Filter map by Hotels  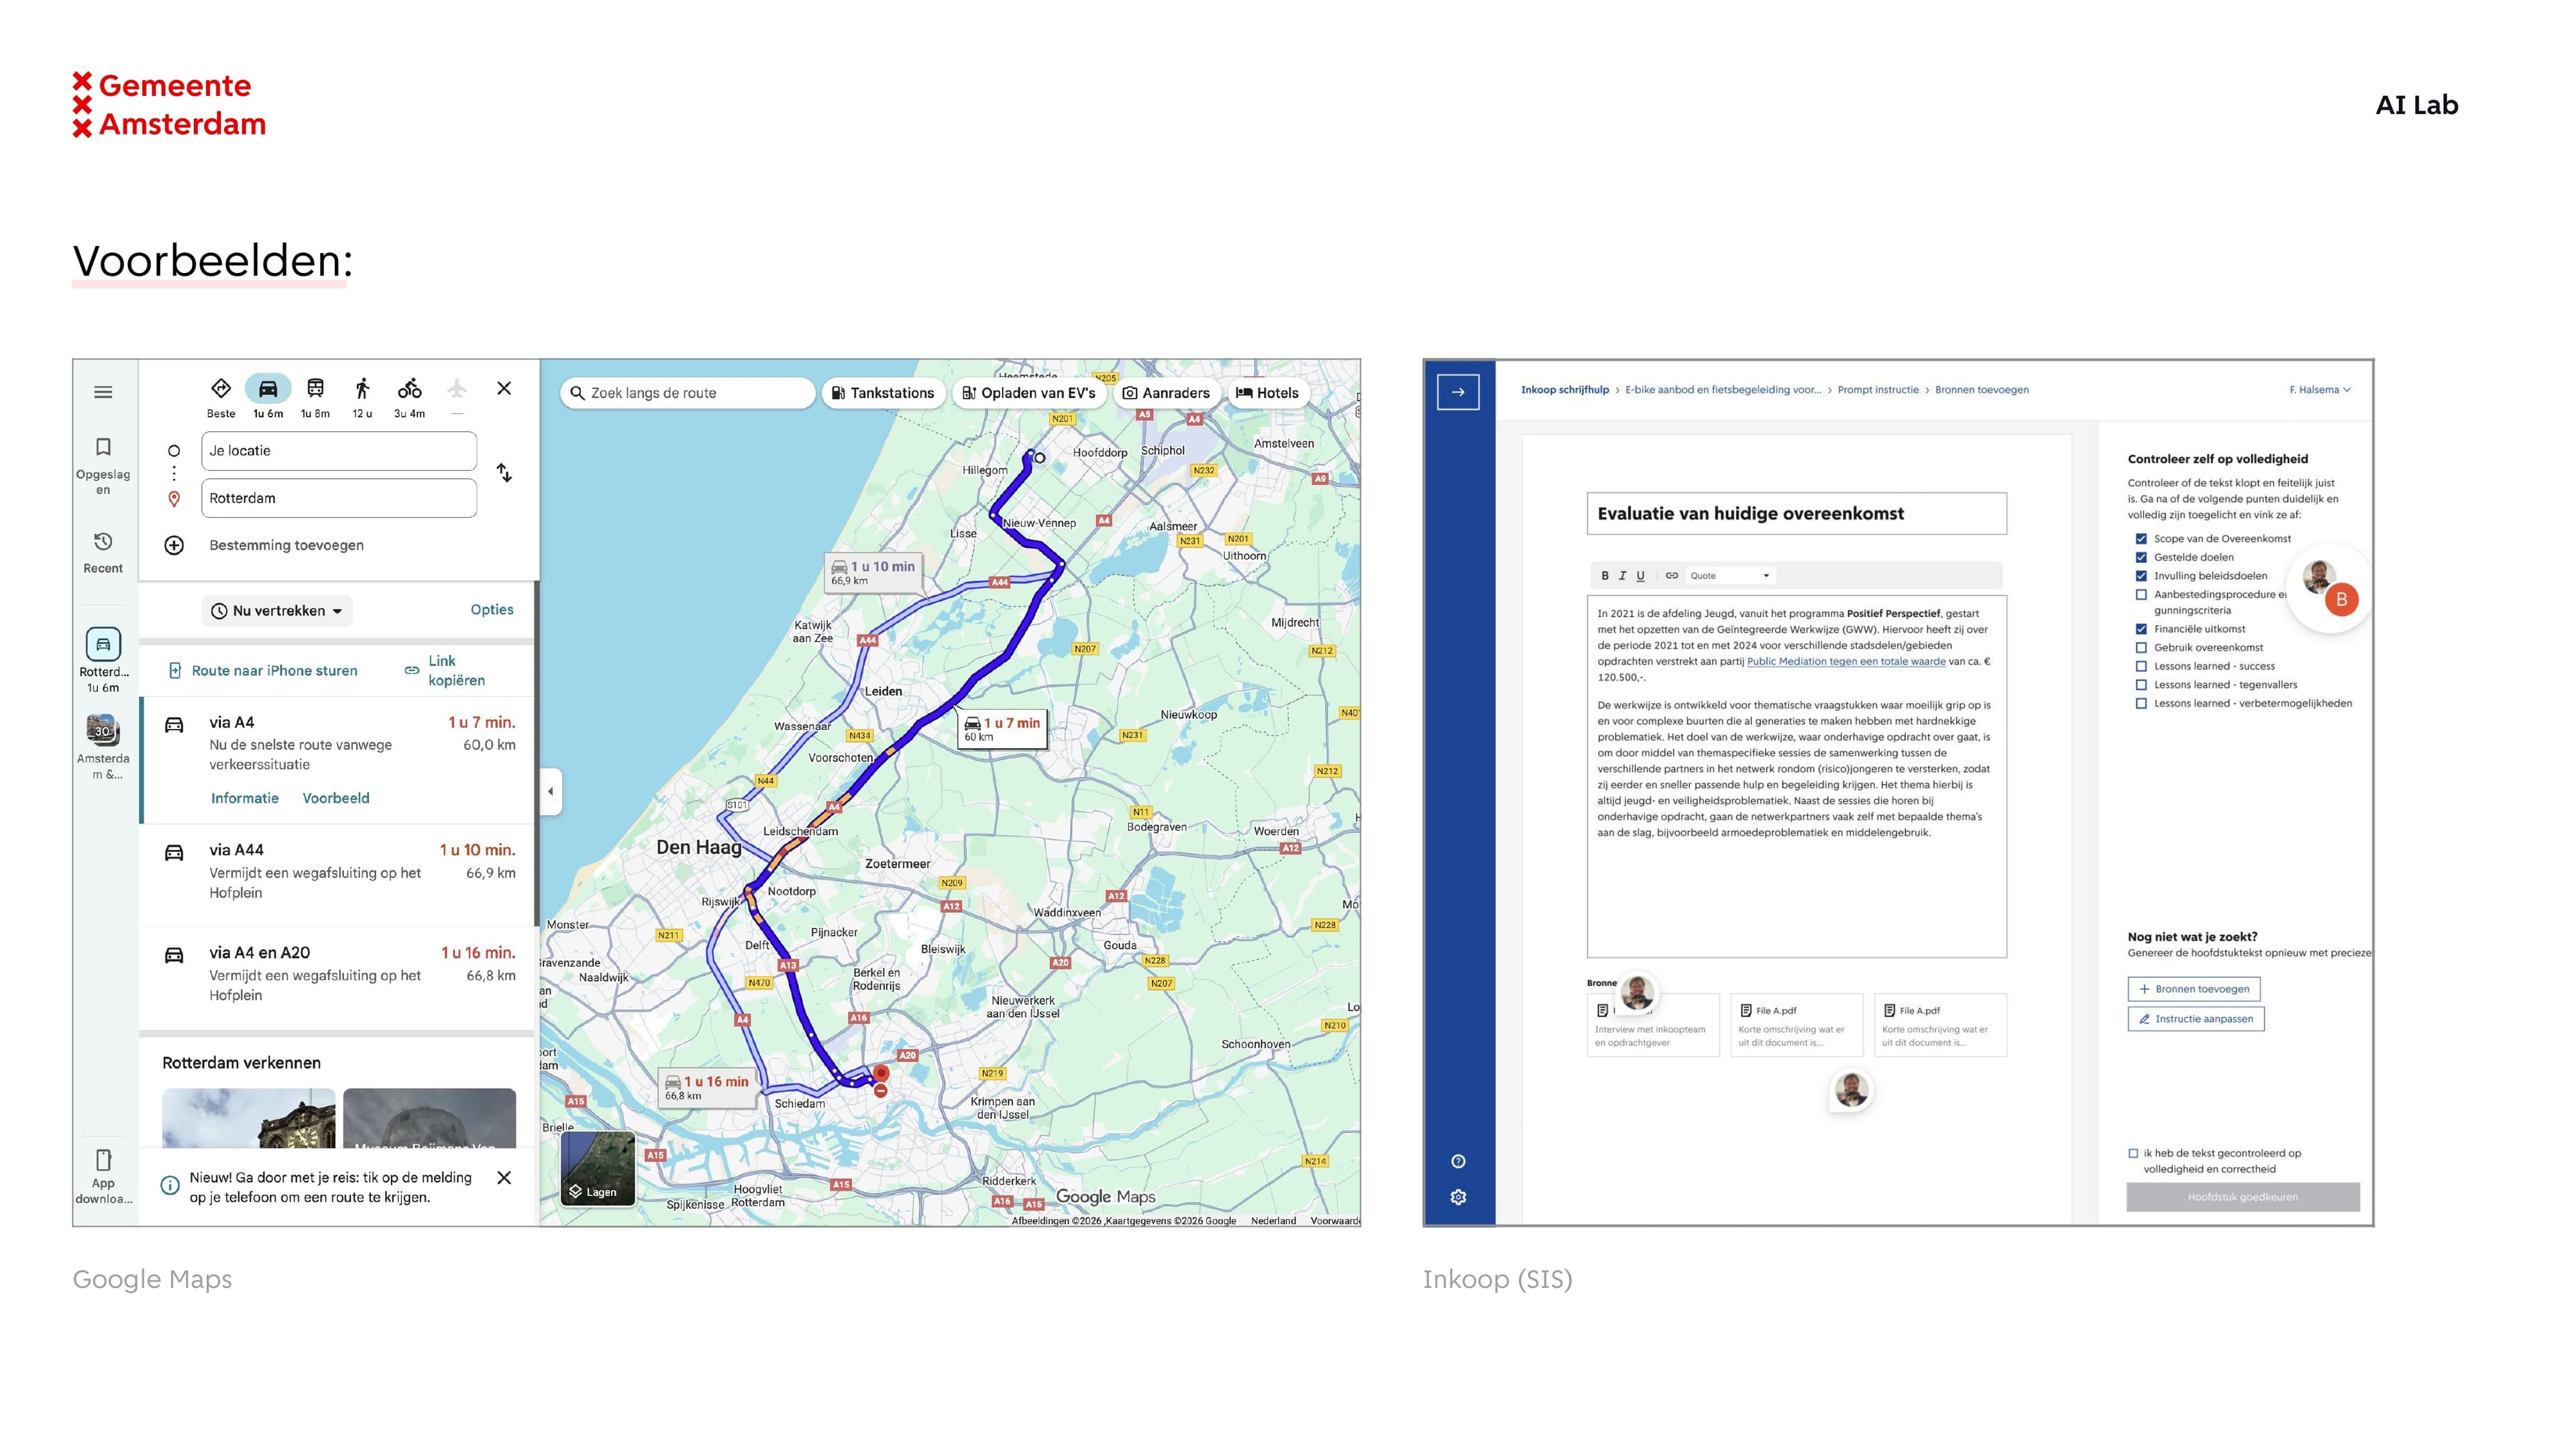[1267, 393]
